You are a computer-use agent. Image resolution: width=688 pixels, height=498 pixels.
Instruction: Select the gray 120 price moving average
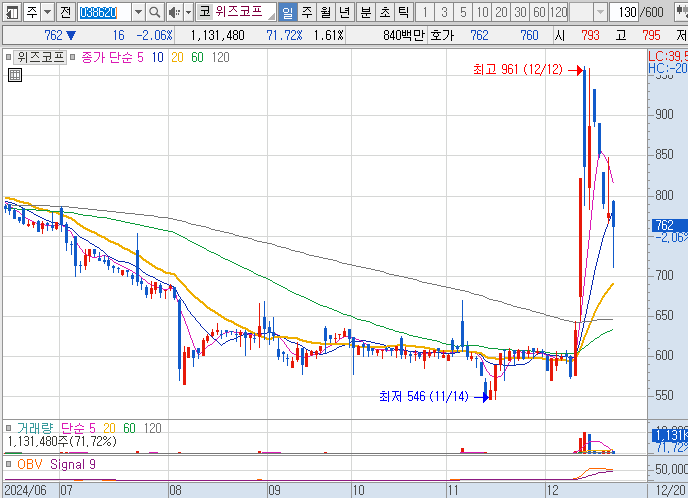point(221,57)
